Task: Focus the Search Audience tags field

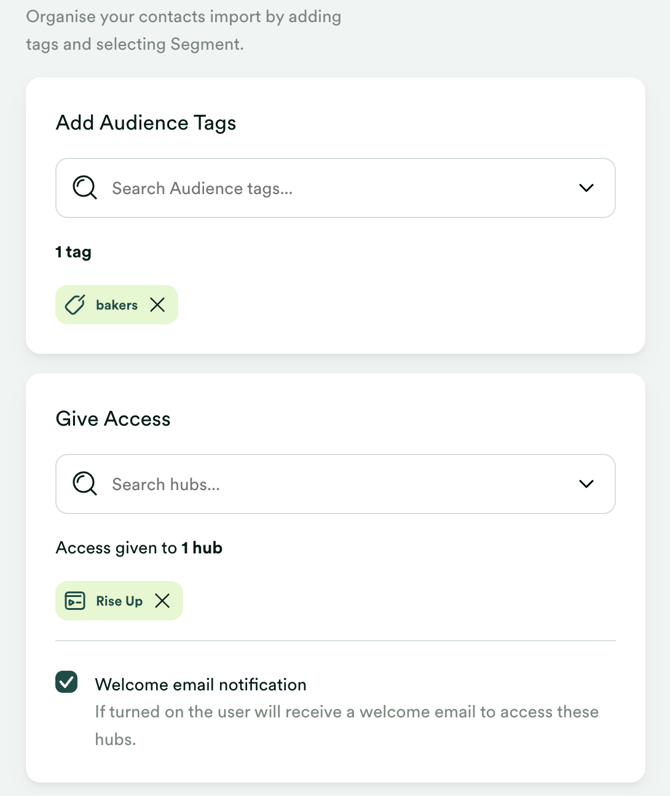Action: (336, 188)
